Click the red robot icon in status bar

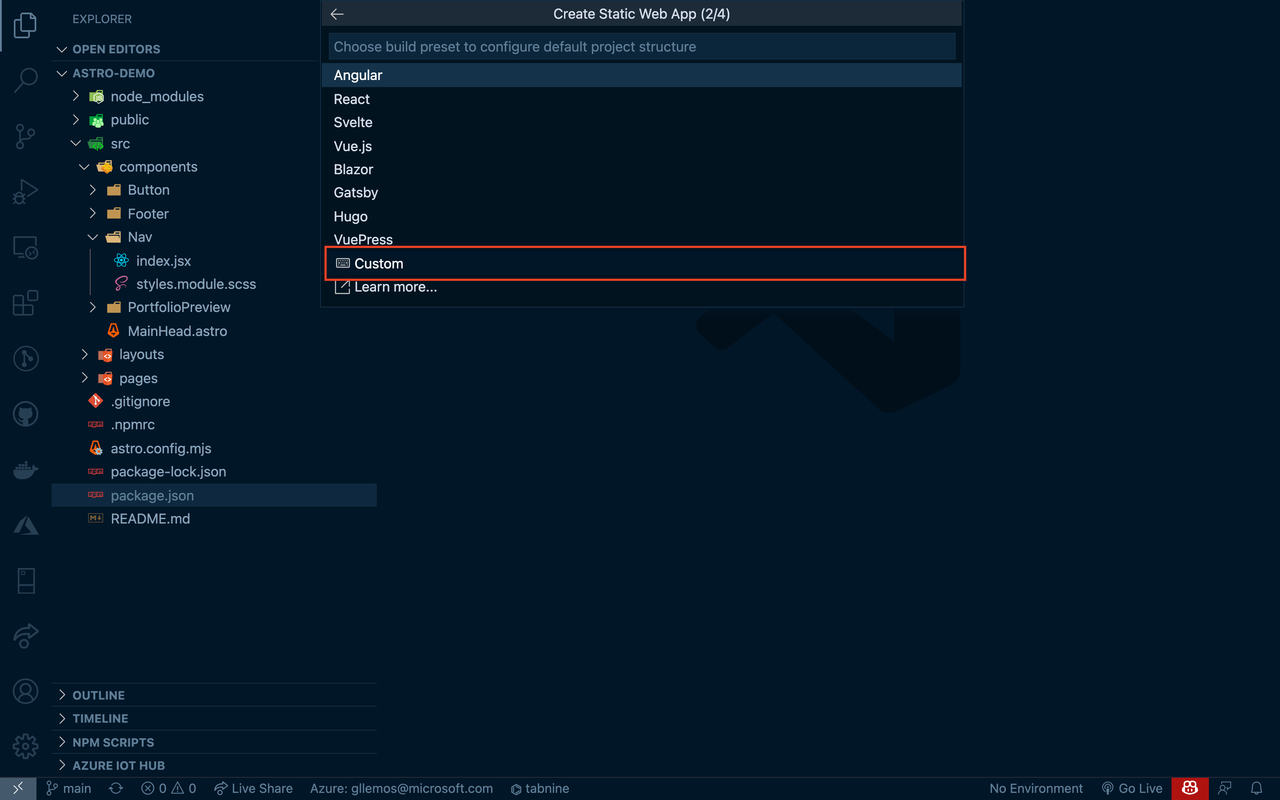(1190, 788)
